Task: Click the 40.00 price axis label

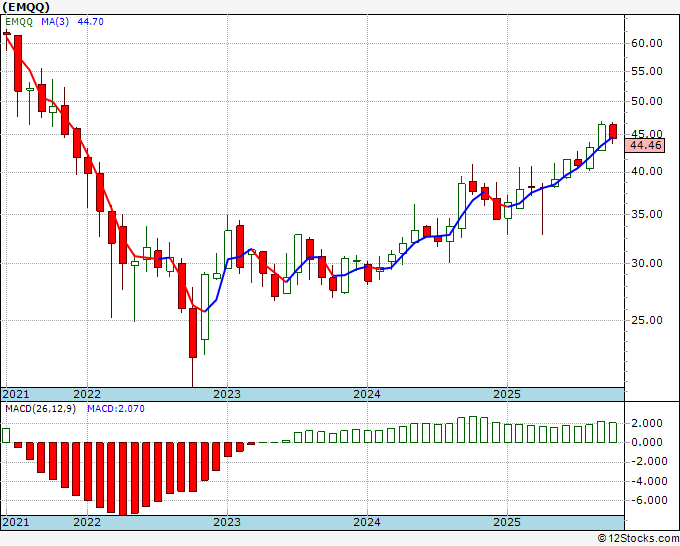Action: 647,171
